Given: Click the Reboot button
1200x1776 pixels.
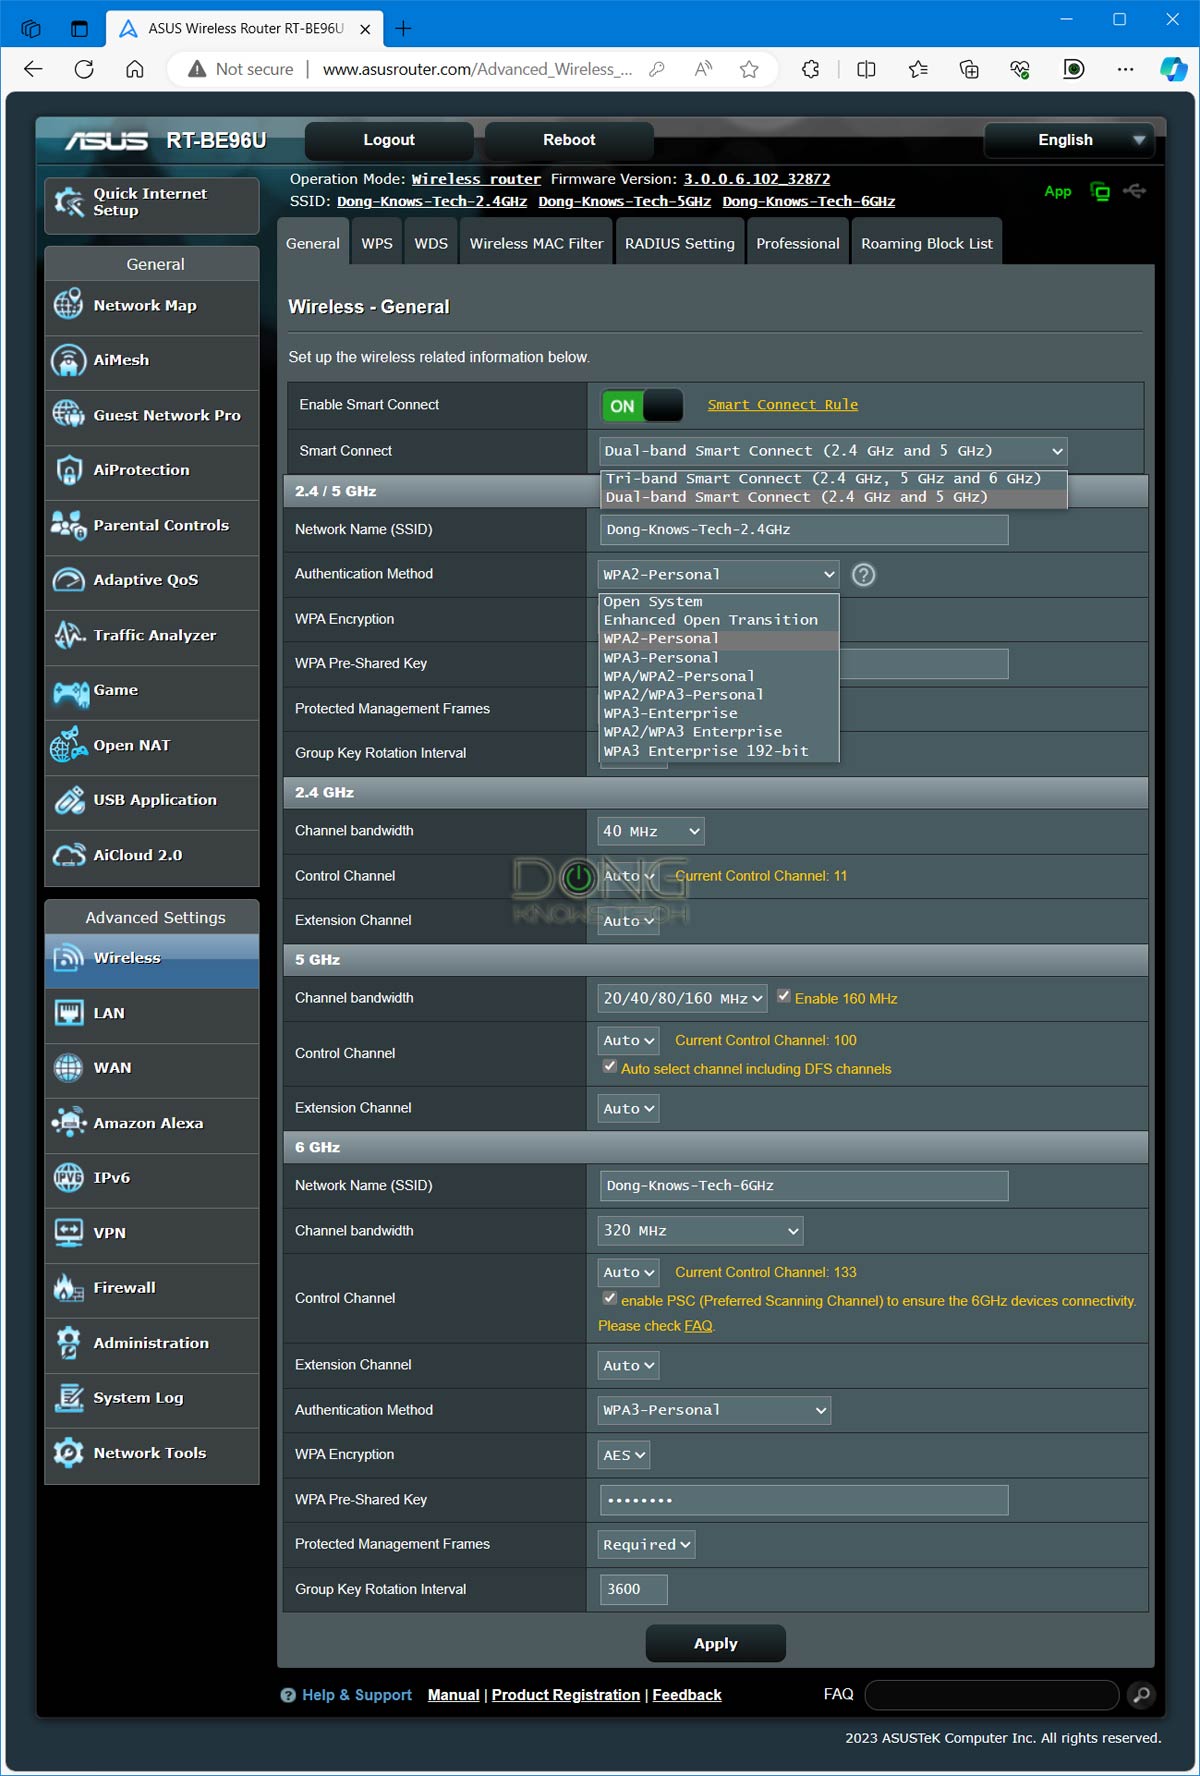Looking at the screenshot, I should pyautogui.click(x=569, y=141).
